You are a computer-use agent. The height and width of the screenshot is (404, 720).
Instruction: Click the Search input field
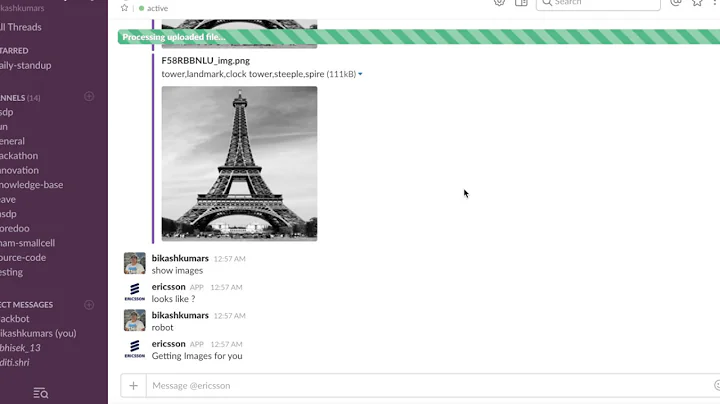tap(598, 3)
